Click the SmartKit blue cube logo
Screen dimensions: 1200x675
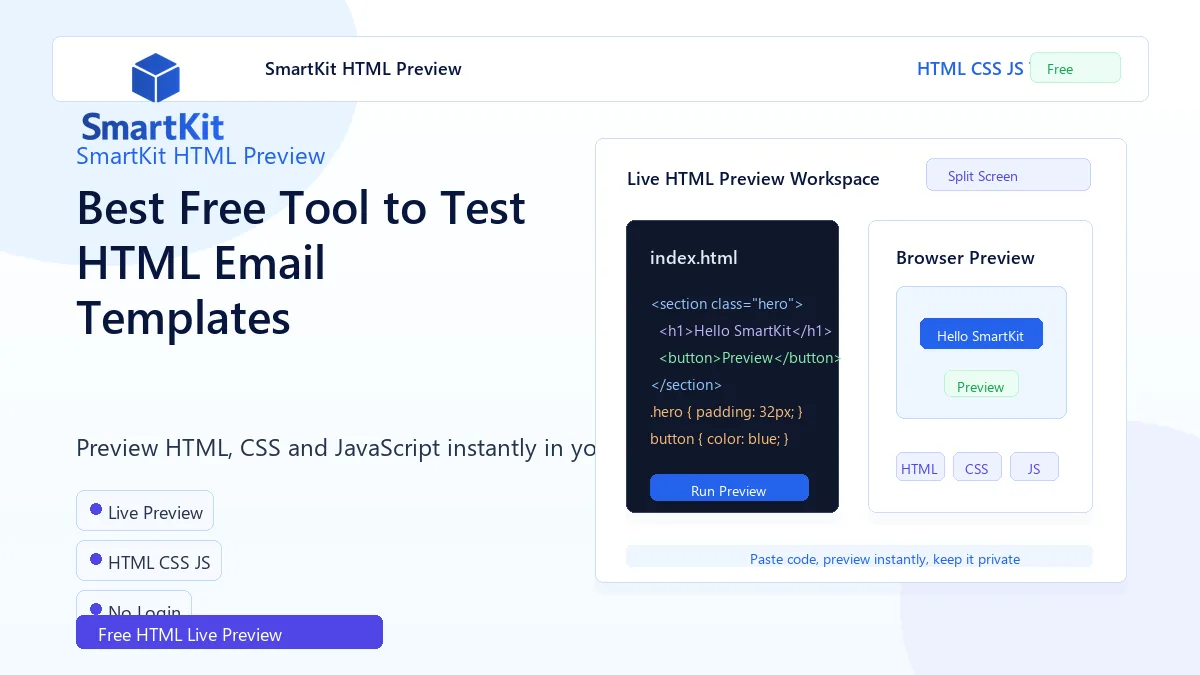pos(155,78)
